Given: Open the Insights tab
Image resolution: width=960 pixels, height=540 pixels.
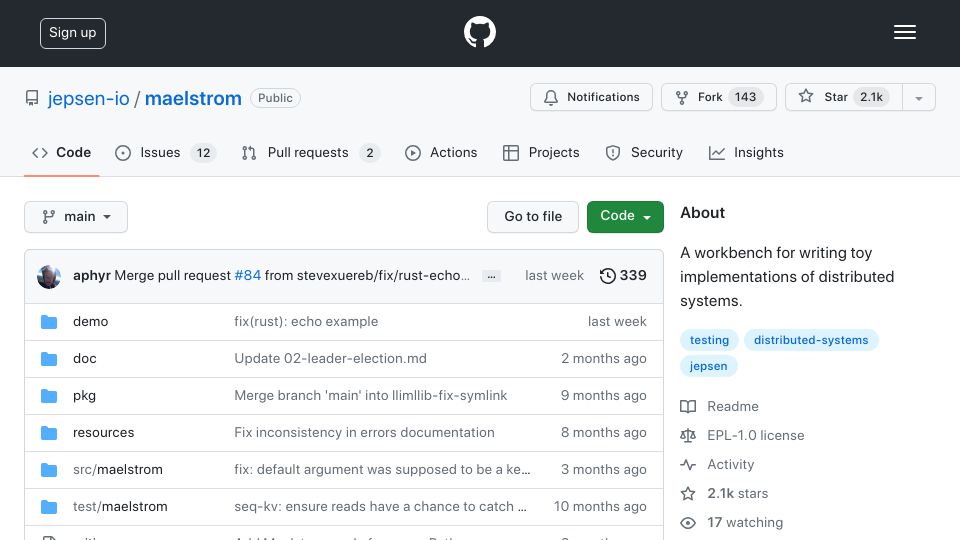Looking at the screenshot, I should pos(746,152).
